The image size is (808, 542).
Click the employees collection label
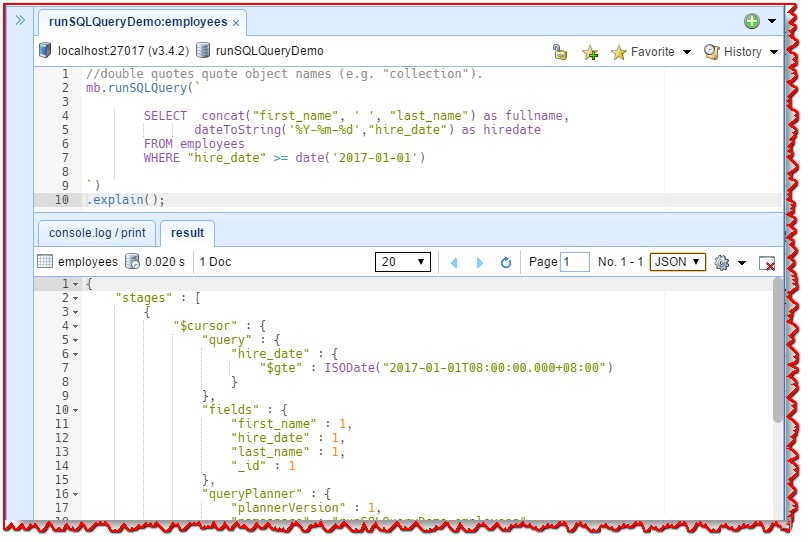(88, 262)
